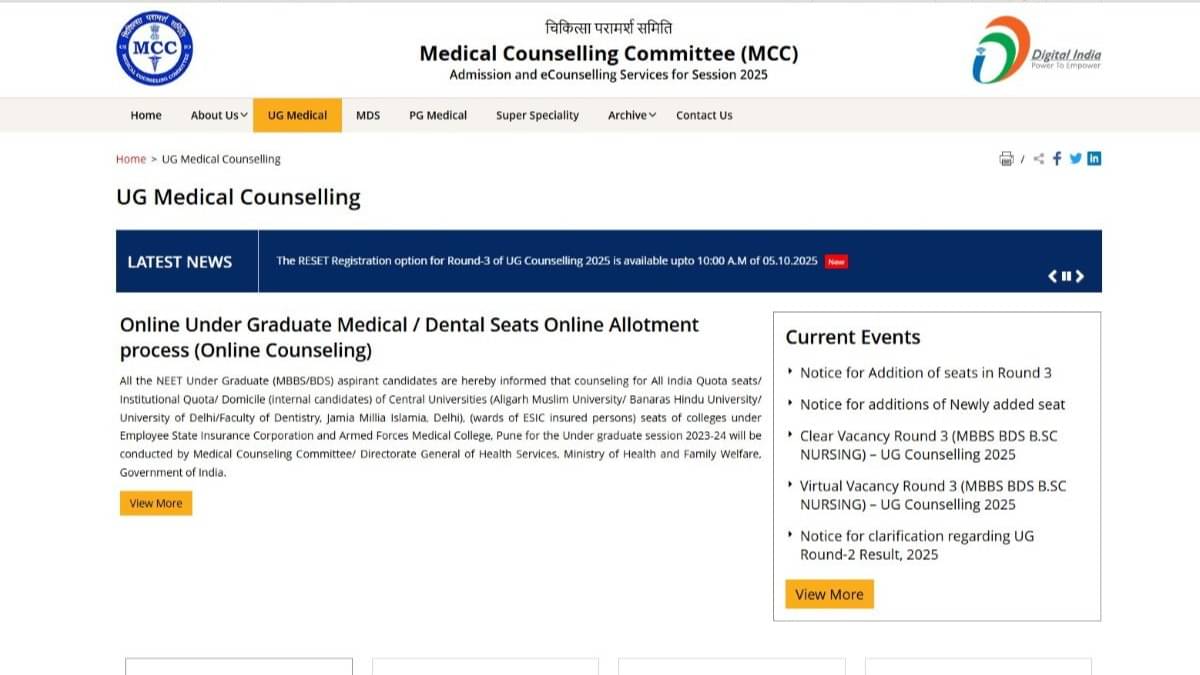Pause the Latest News ticker
1200x675 pixels.
1066,276
